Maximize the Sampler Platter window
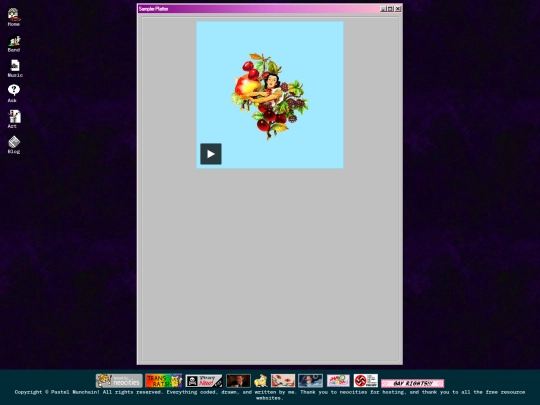This screenshot has width=540, height=405. point(390,9)
